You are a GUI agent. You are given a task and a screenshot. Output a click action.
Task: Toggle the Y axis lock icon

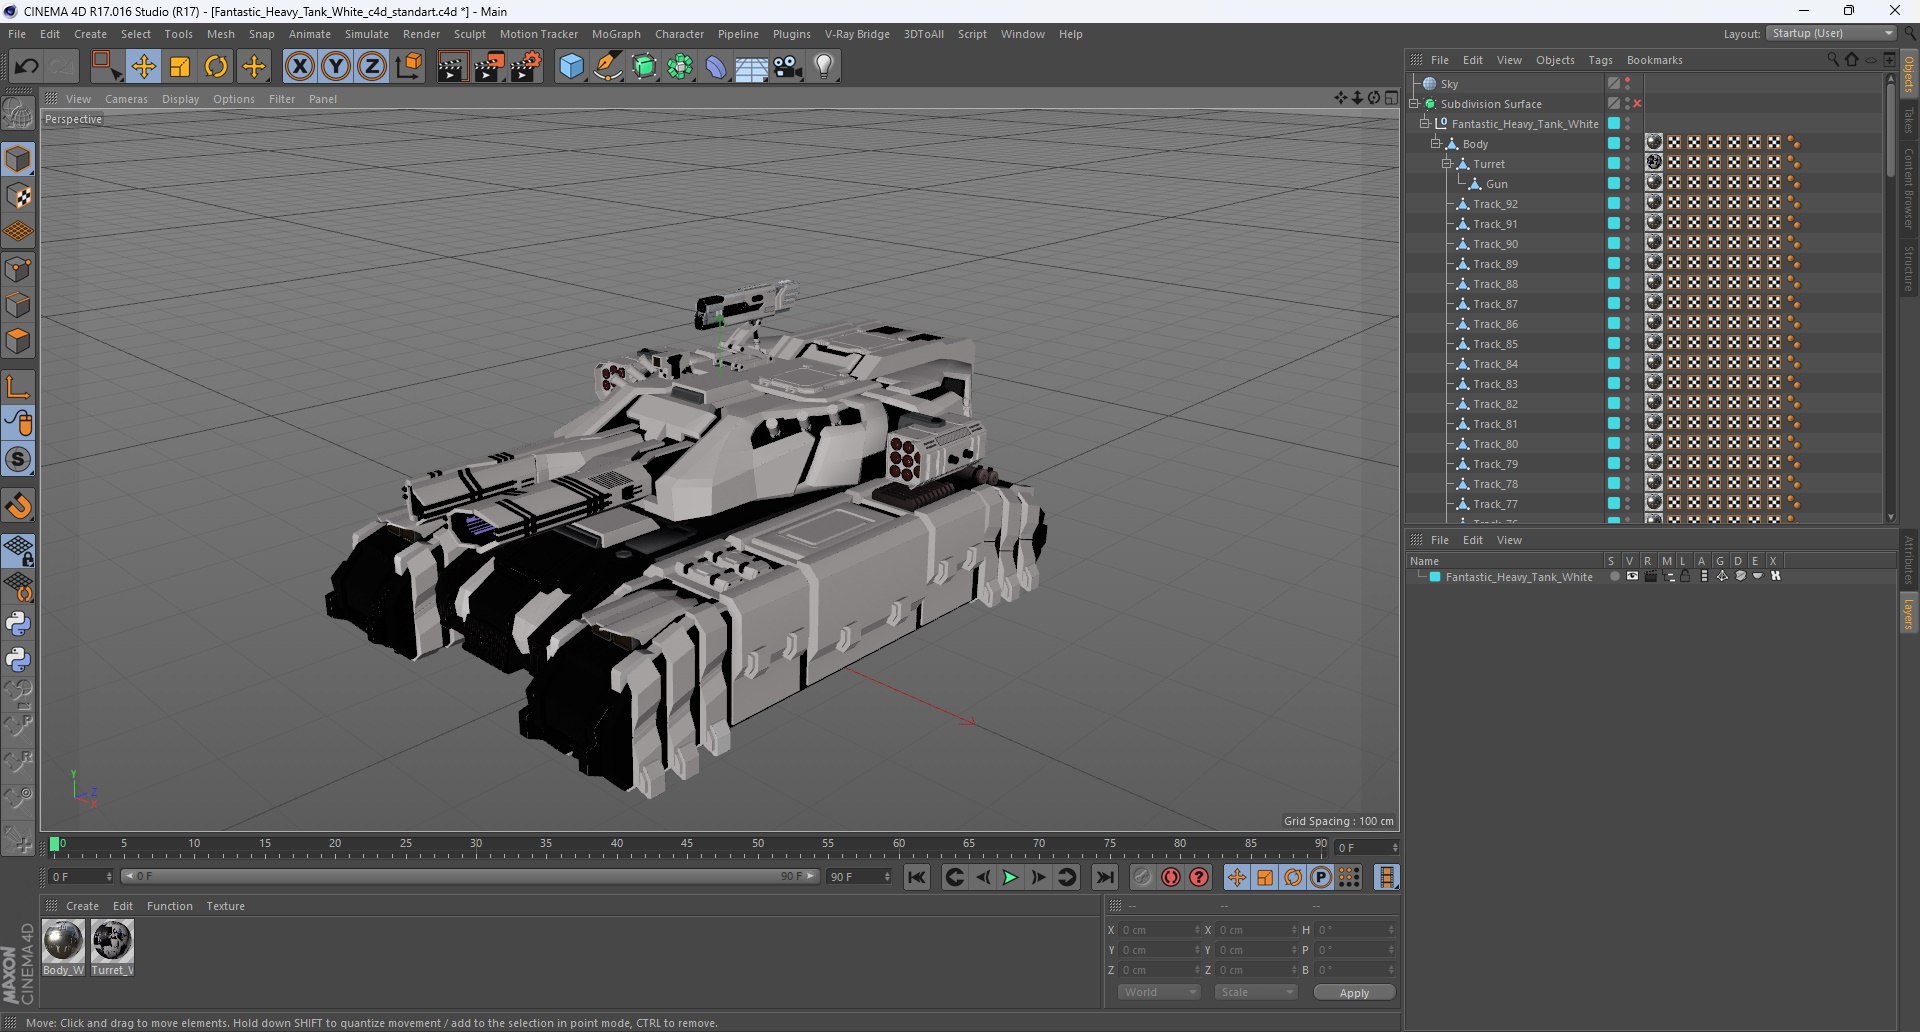336,67
